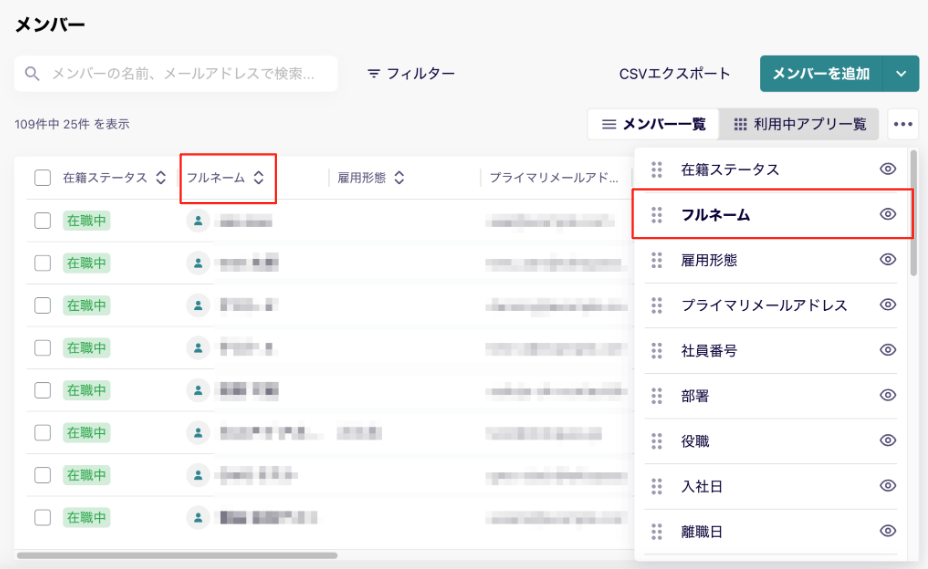Click the メンバー page heading

tap(50, 25)
